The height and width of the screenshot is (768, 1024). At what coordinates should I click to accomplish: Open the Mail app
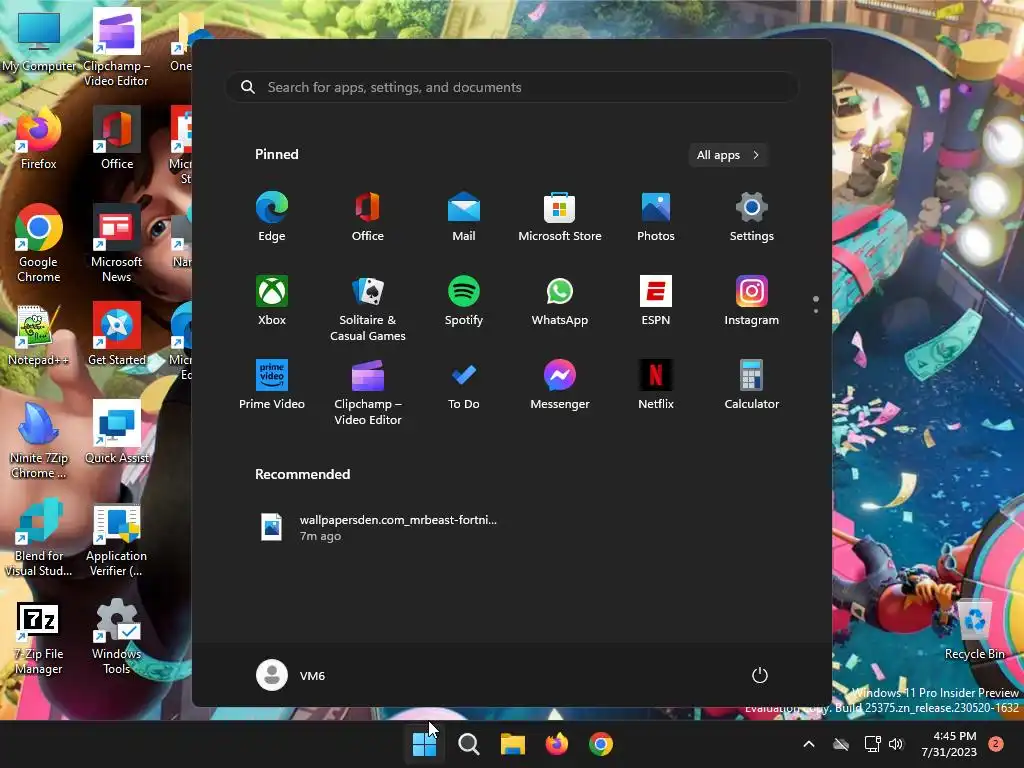[464, 217]
